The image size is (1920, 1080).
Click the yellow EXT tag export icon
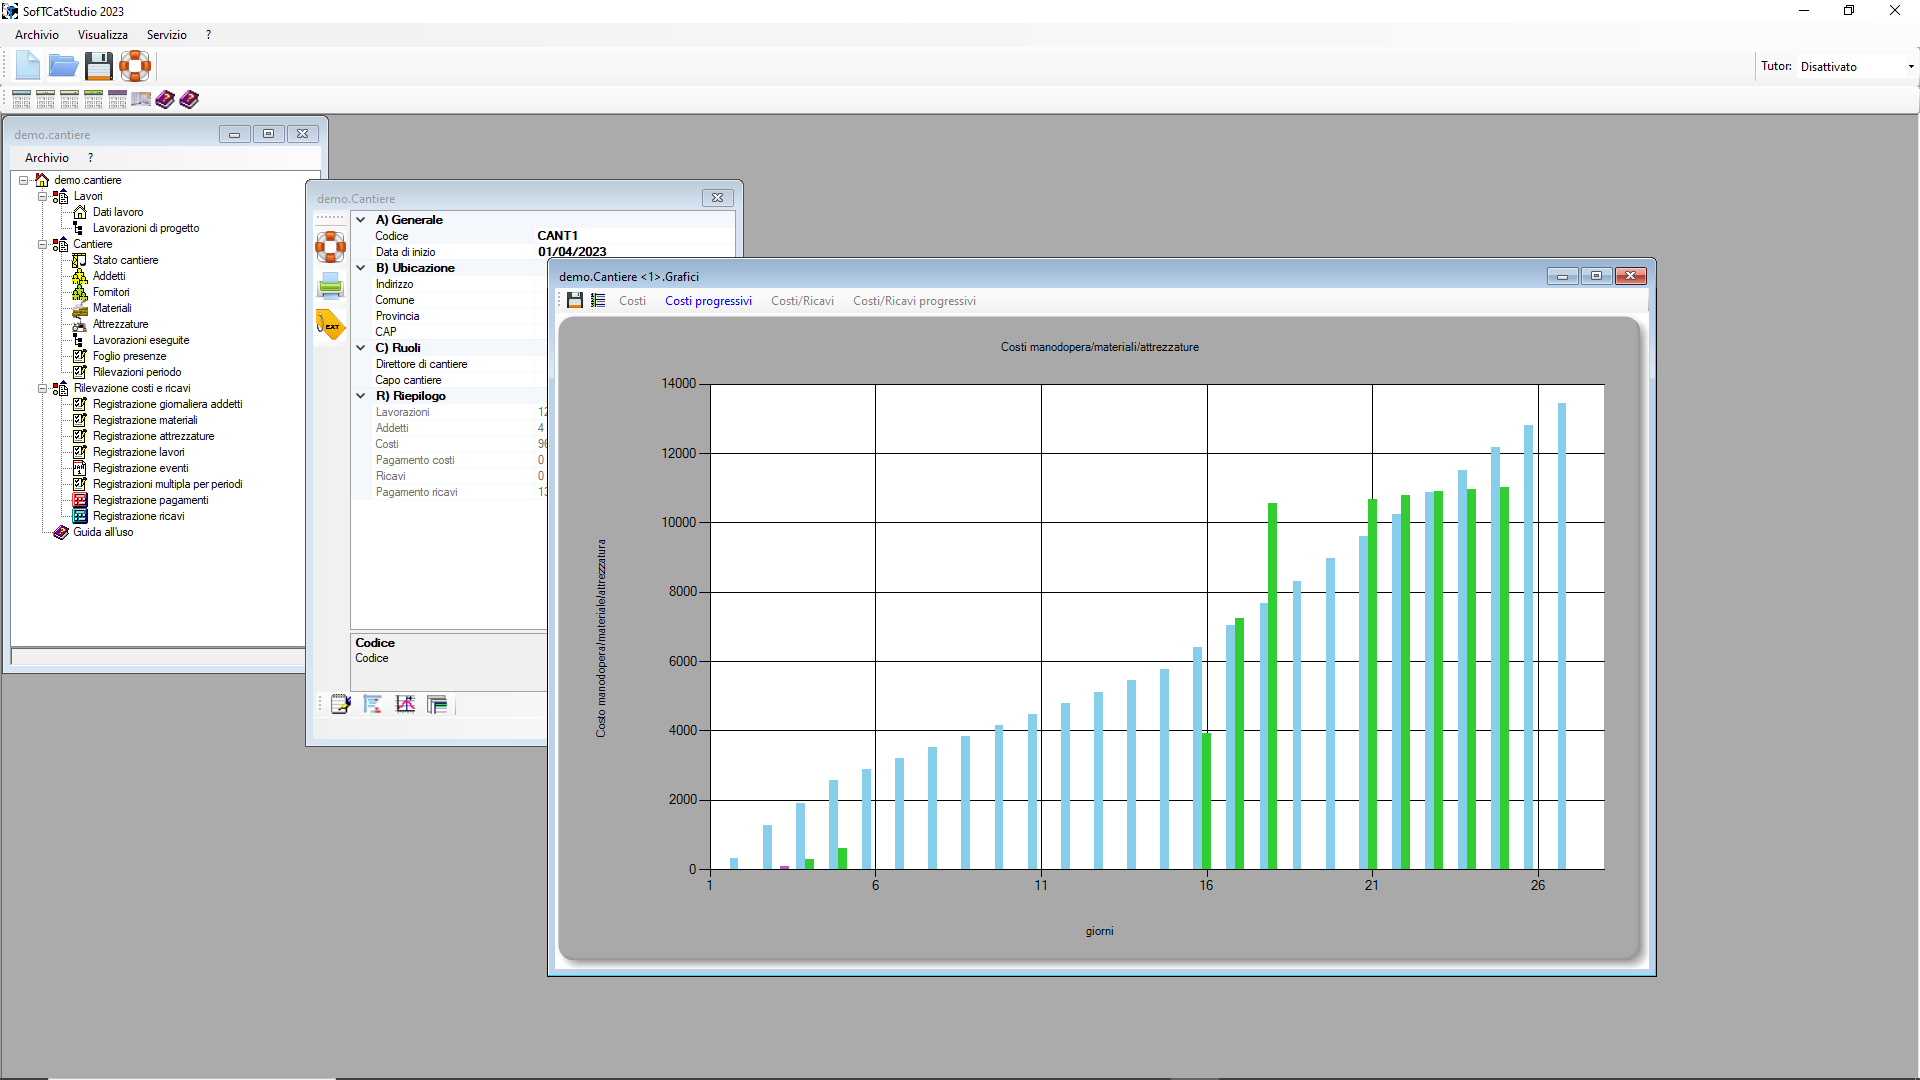(330, 325)
